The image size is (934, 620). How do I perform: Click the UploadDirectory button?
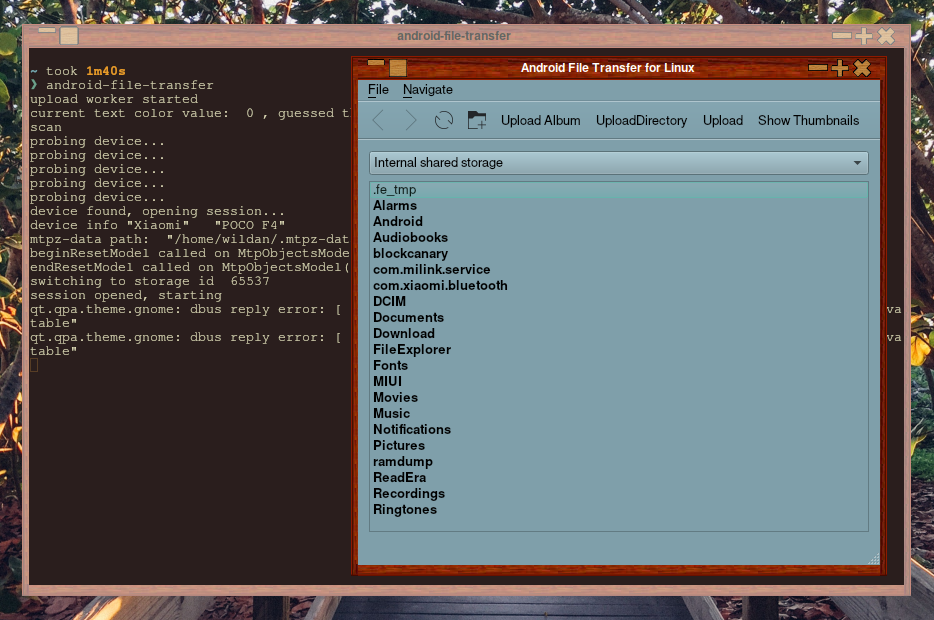point(641,121)
